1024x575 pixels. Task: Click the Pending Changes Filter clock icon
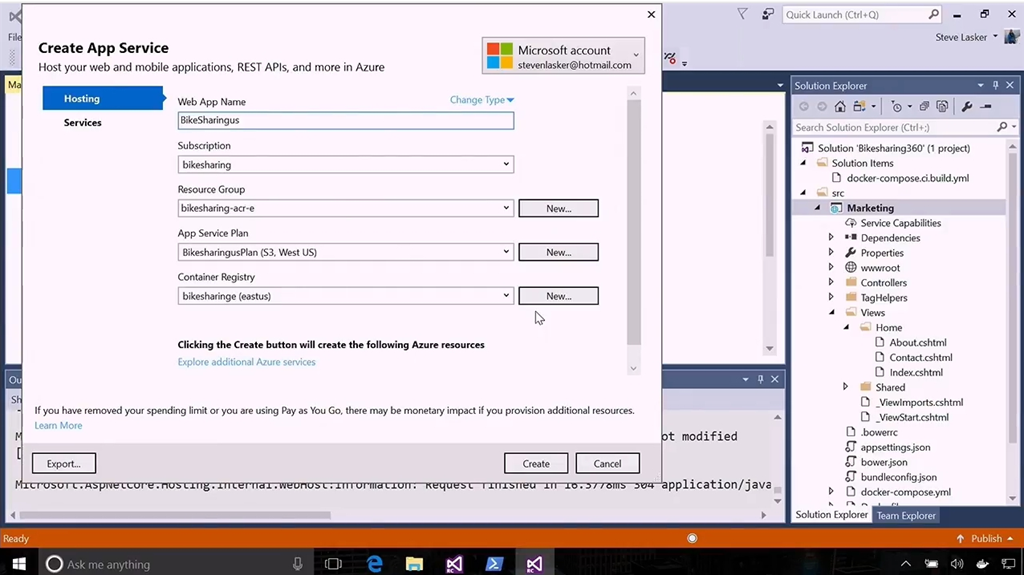pyautogui.click(x=897, y=107)
